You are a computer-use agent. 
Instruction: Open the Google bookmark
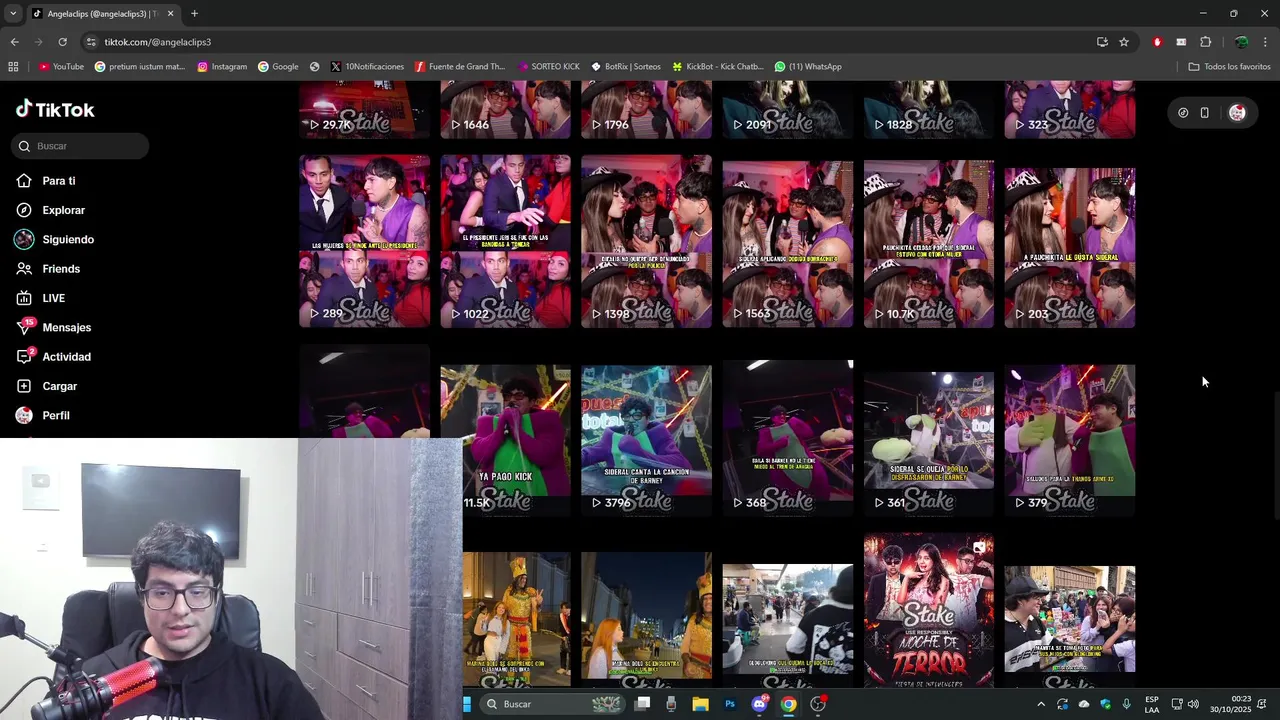pyautogui.click(x=278, y=67)
